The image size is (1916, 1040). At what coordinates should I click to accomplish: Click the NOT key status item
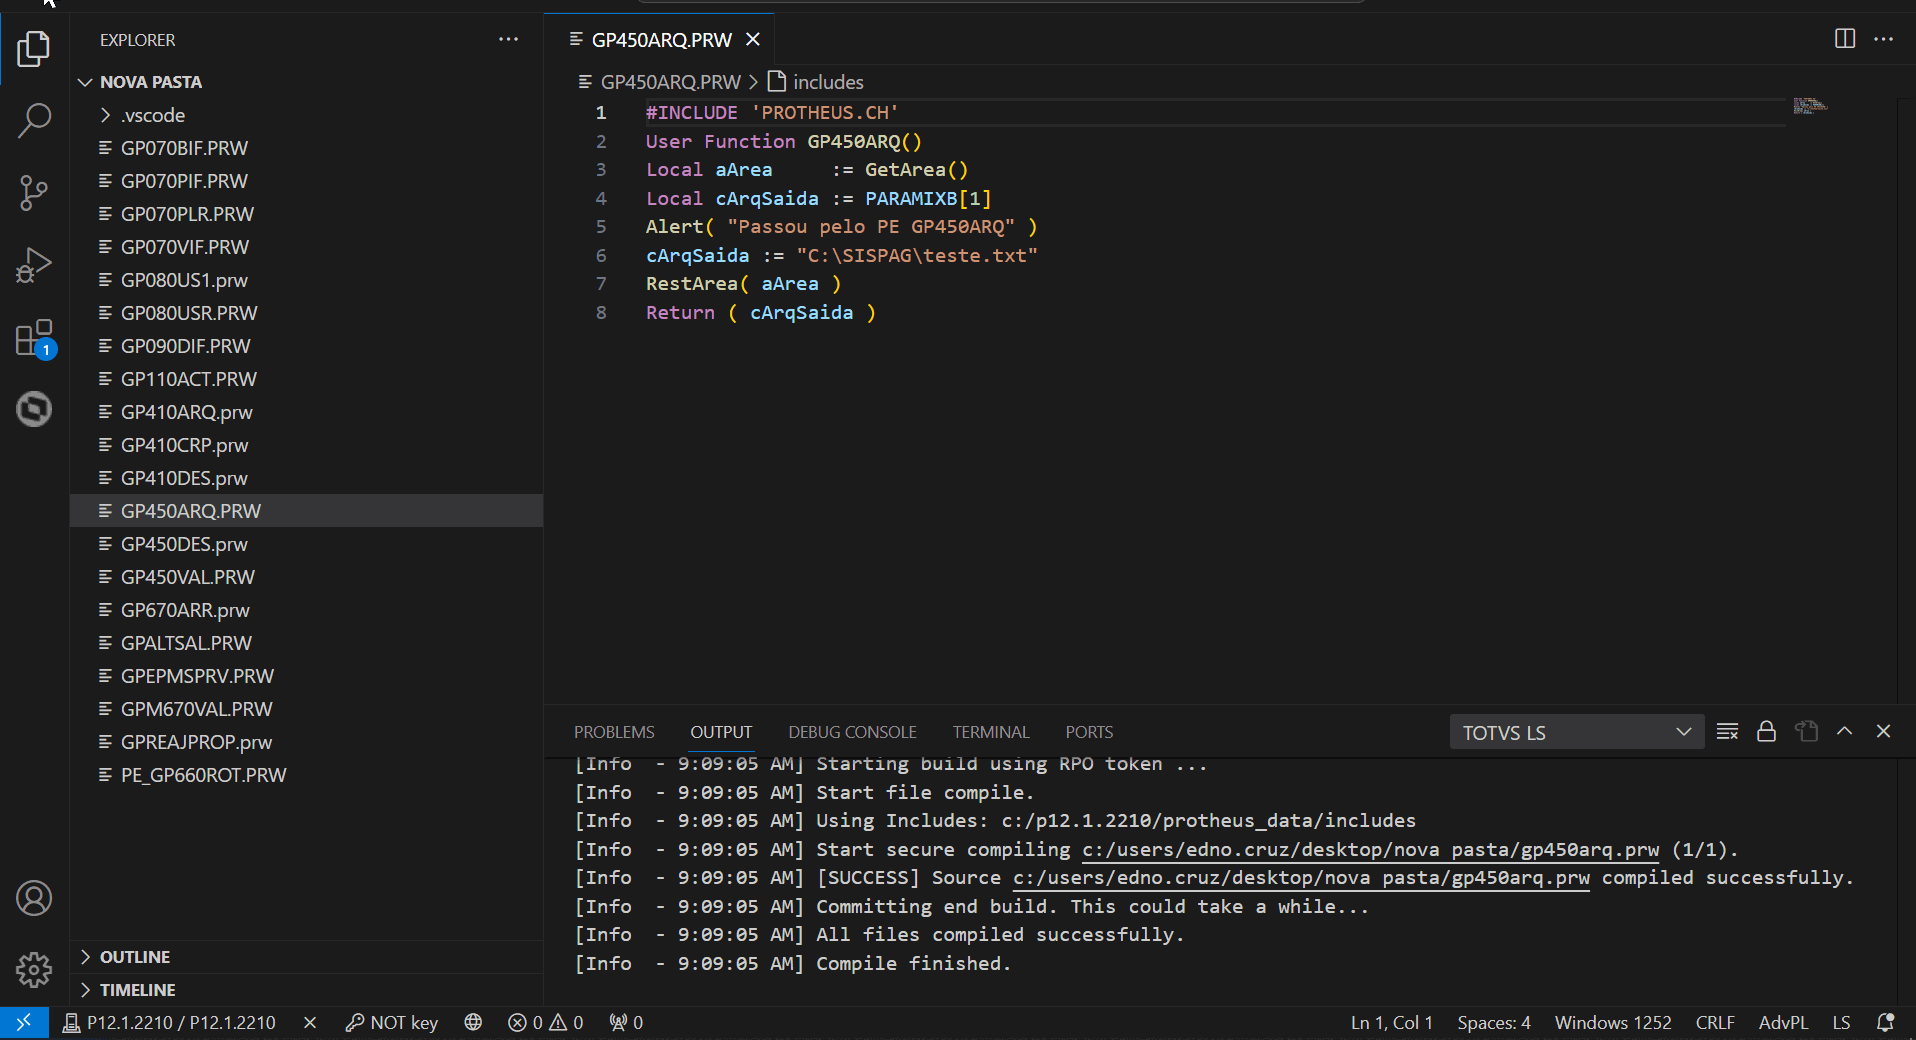(392, 1022)
